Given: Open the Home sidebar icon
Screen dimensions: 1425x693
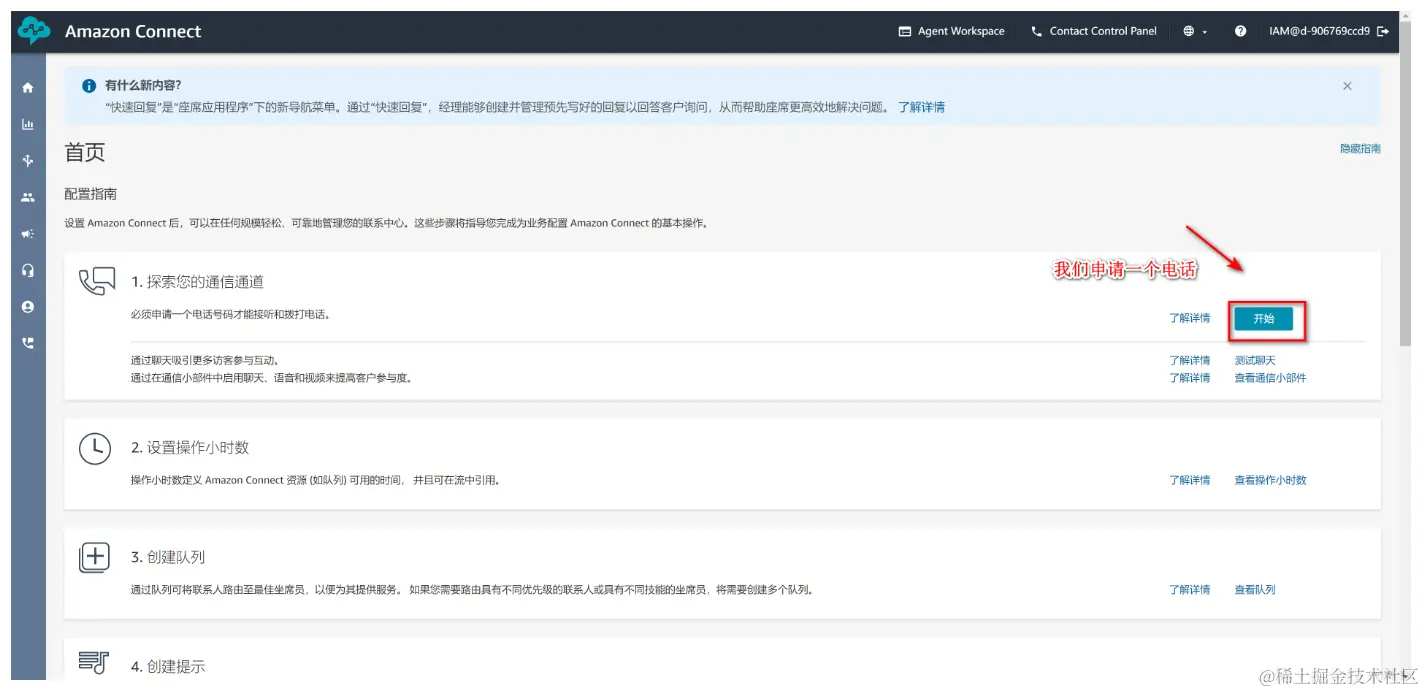Looking at the screenshot, I should (27, 88).
